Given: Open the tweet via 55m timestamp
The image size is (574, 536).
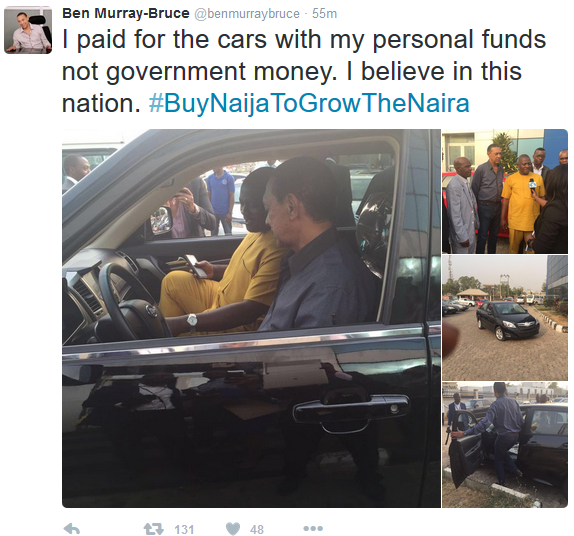Looking at the screenshot, I should [324, 14].
